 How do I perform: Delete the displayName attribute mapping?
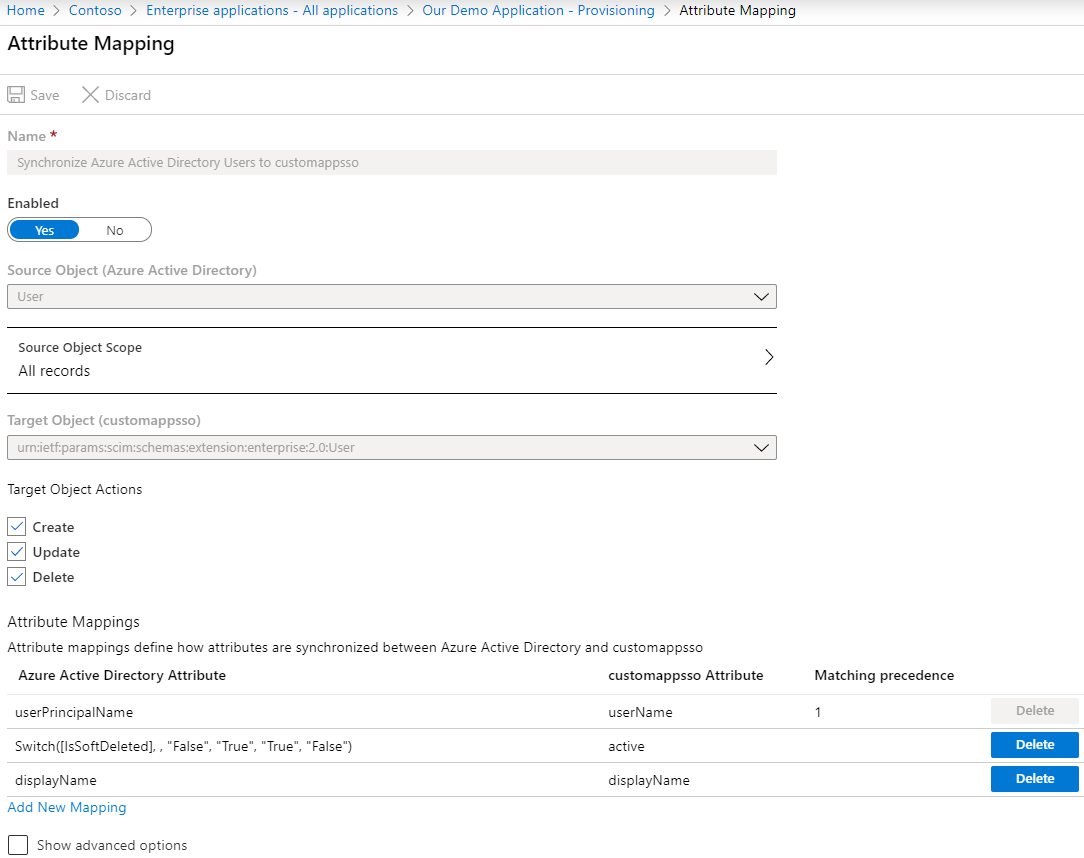point(1034,779)
